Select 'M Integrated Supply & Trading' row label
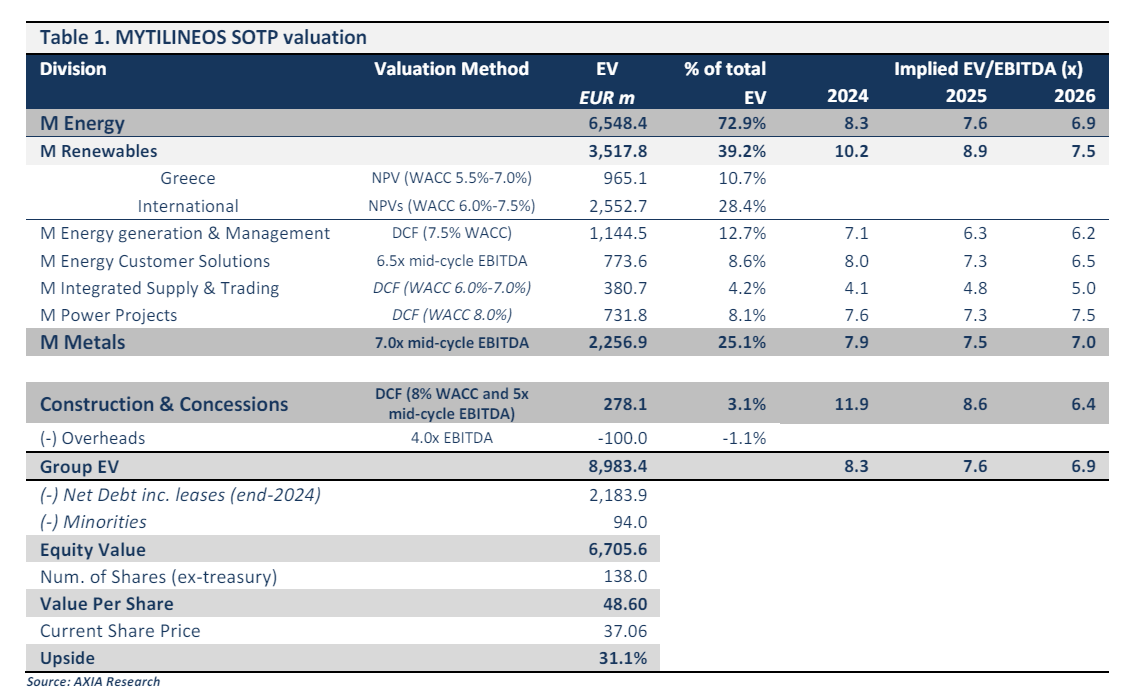This screenshot has height=699, width=1129. point(159,289)
